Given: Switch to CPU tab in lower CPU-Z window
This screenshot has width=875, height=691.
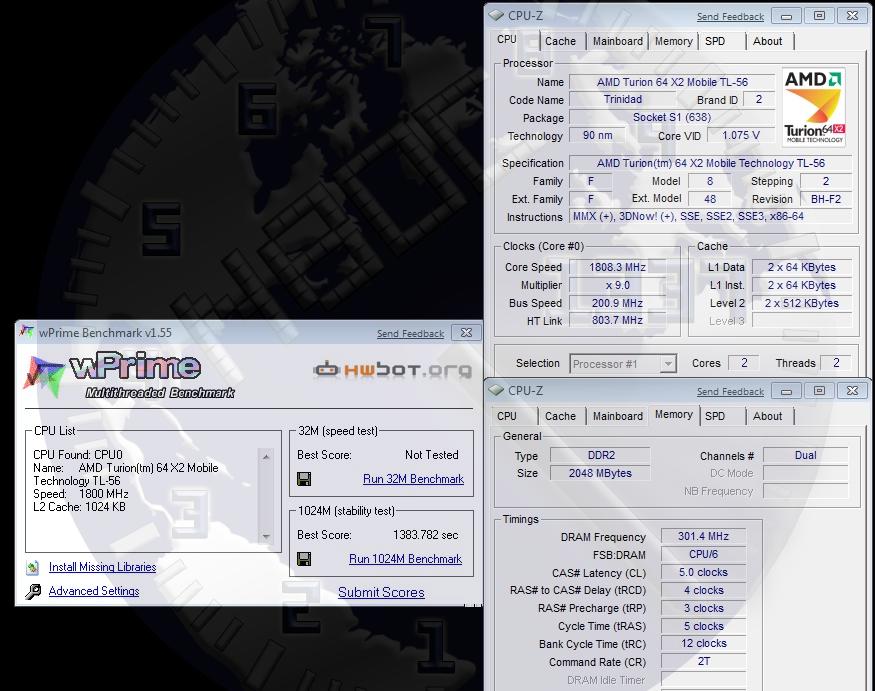Looking at the screenshot, I should [x=507, y=416].
